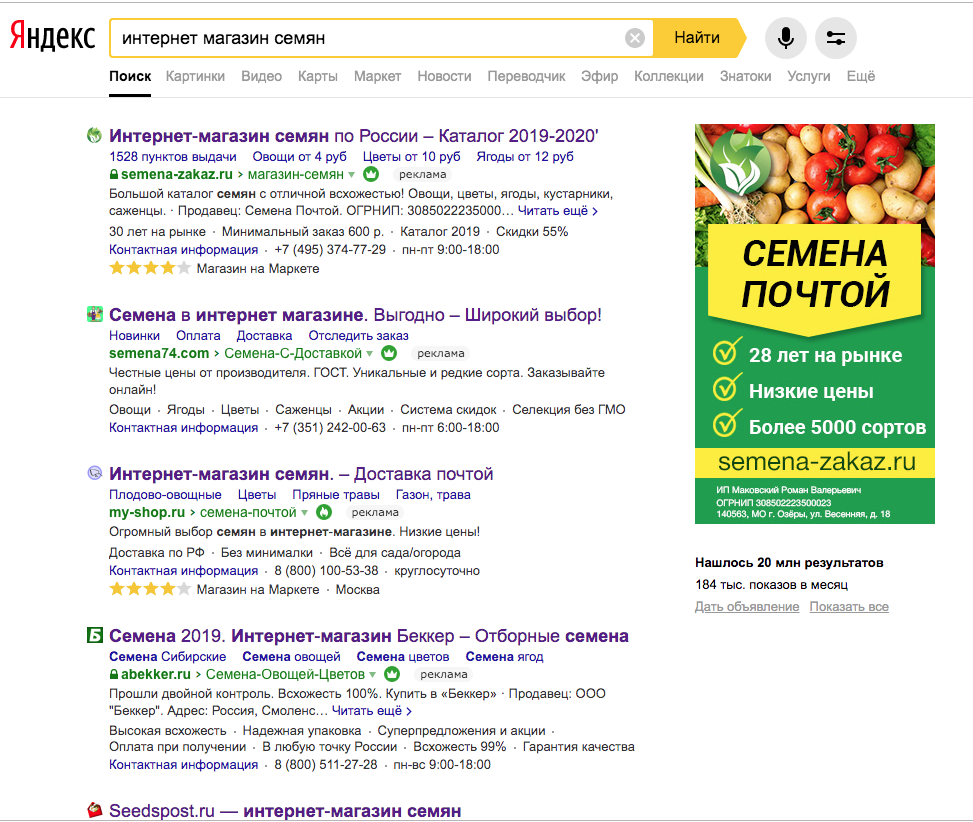Click the semena-zakaz.ru green URL

(x=177, y=174)
